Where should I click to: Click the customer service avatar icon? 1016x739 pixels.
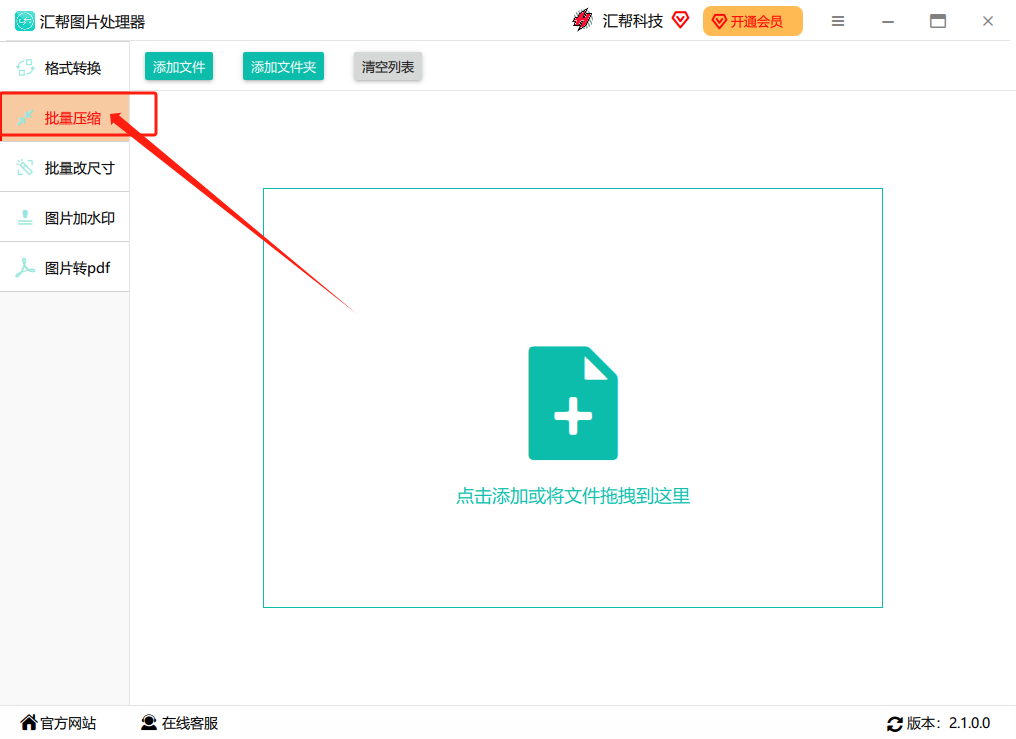tap(149, 722)
